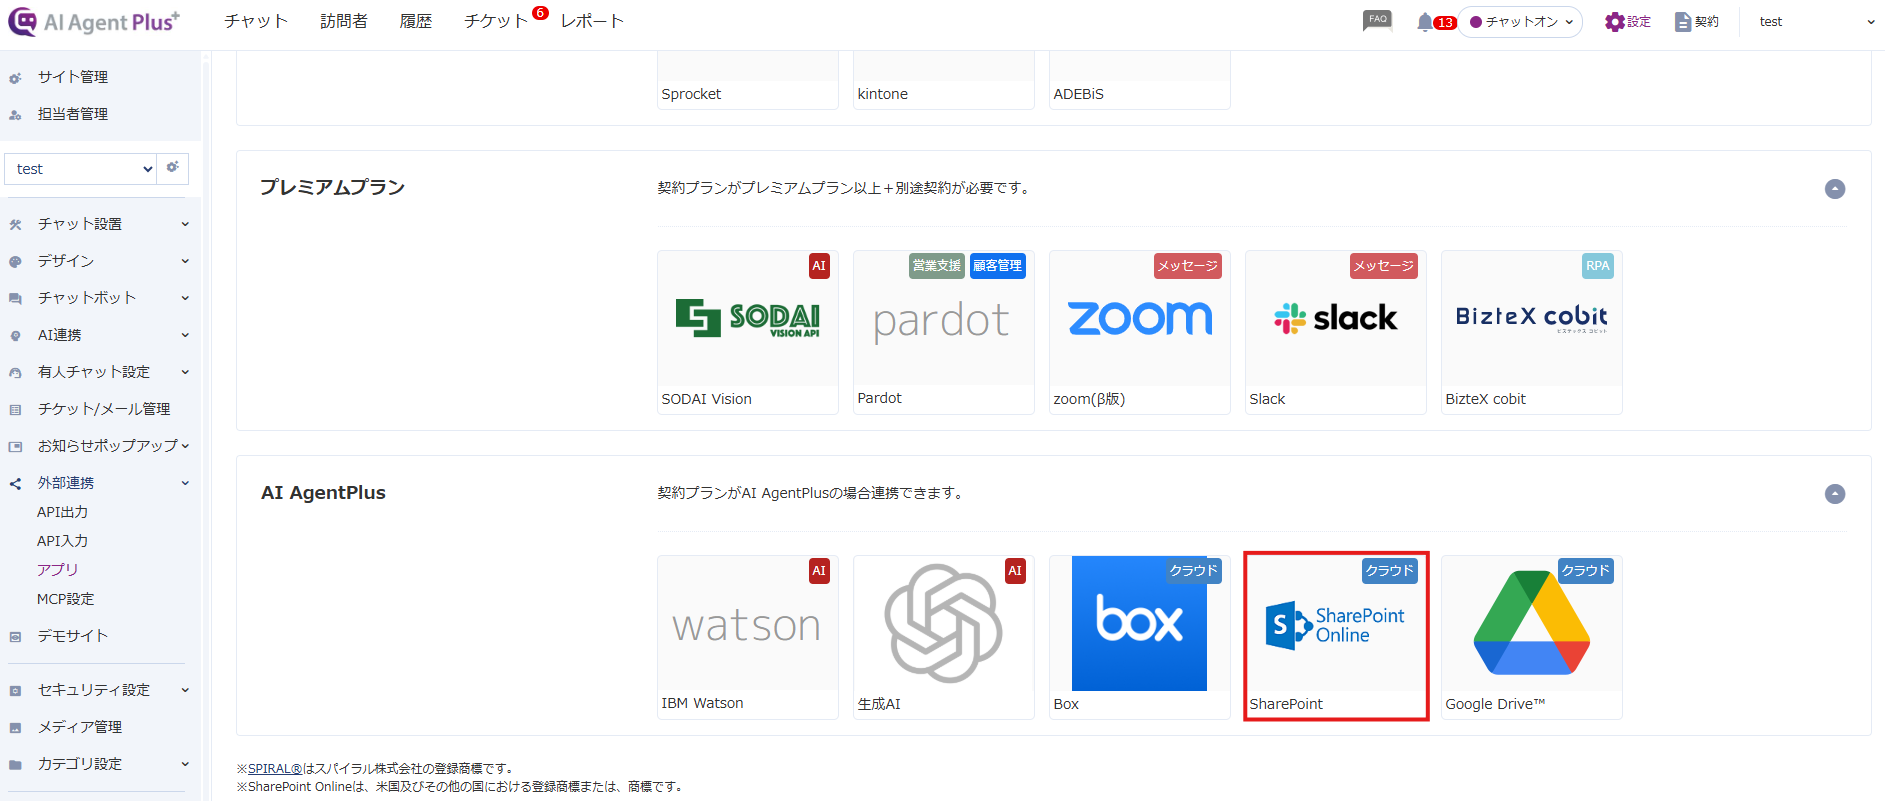Collapse the AI AgentPlus section arrow
The height and width of the screenshot is (801, 1885).
(1834, 494)
